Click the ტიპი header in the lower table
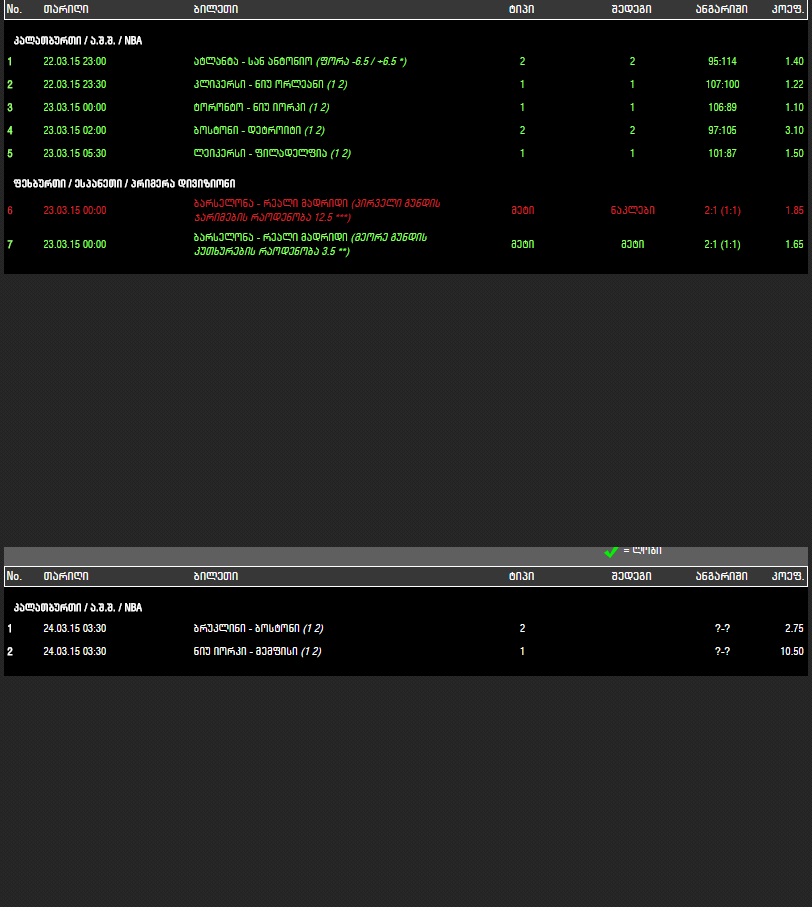The height and width of the screenshot is (912, 812). pos(521,576)
